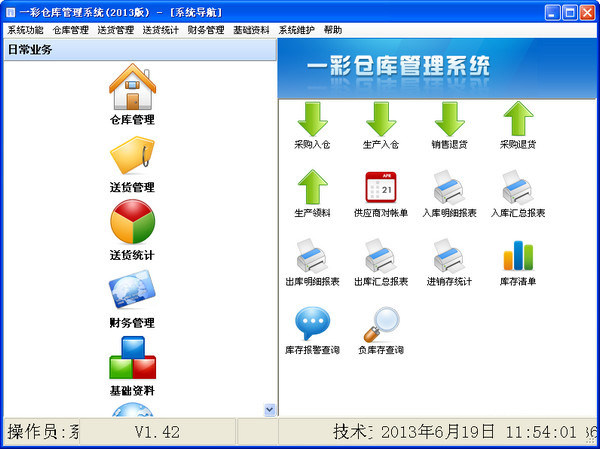Image resolution: width=600 pixels, height=449 pixels.
Task: Open 出库明细报表 printer icon
Action: [x=313, y=256]
